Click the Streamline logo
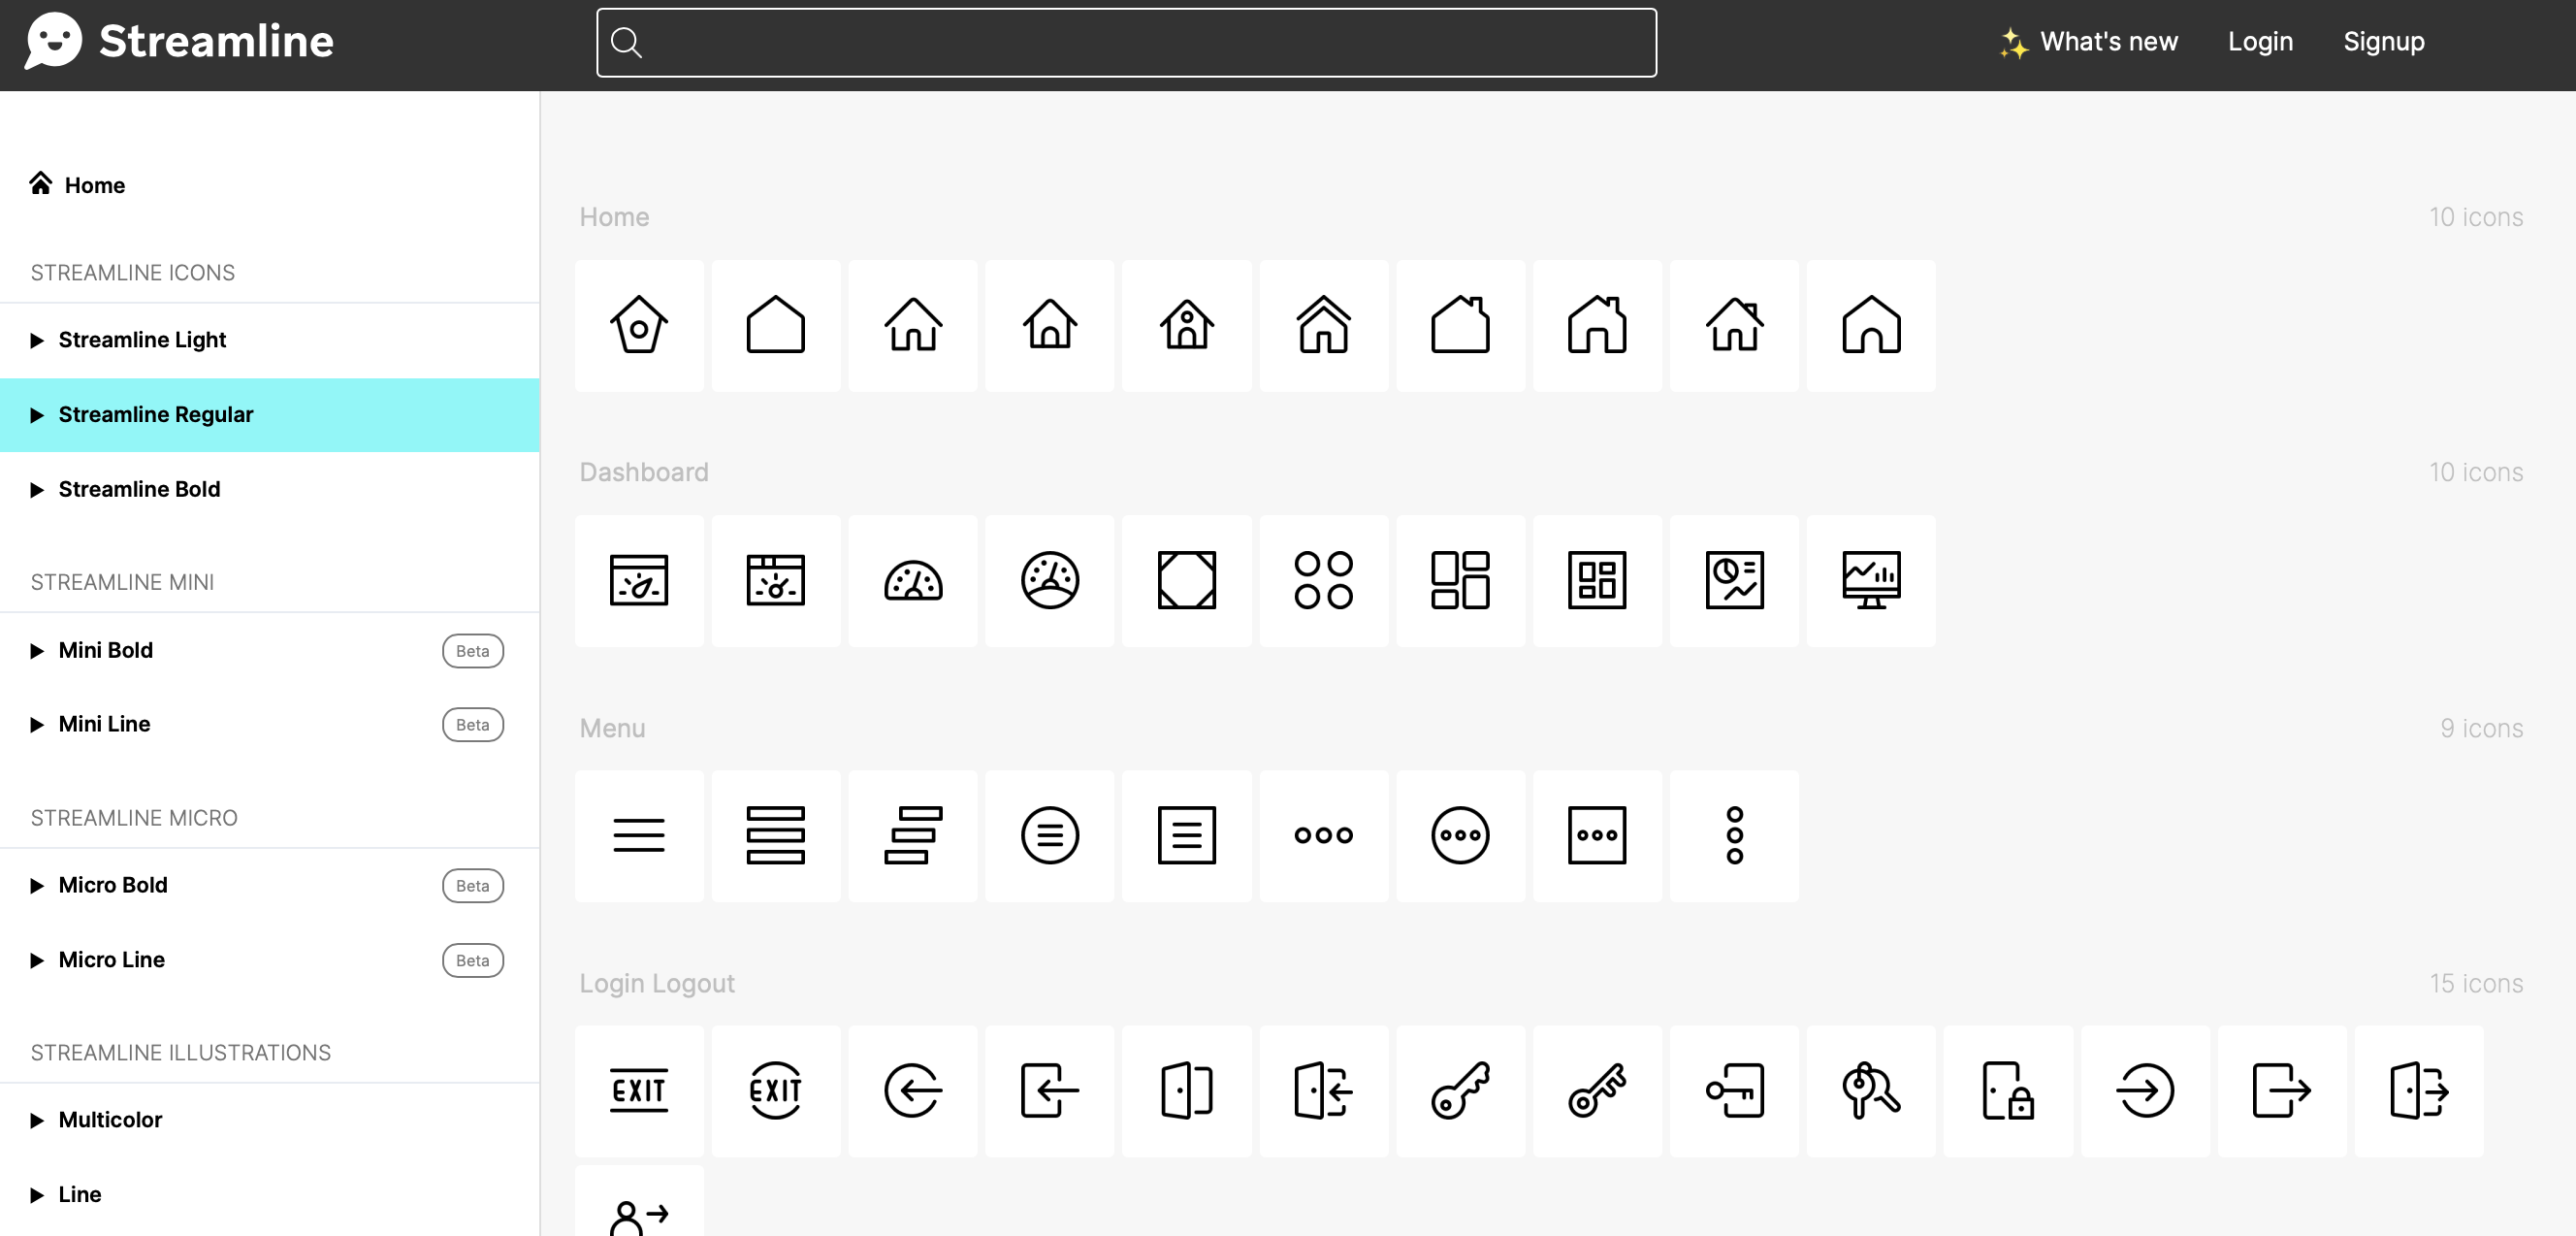This screenshot has width=2576, height=1236. tap(179, 41)
